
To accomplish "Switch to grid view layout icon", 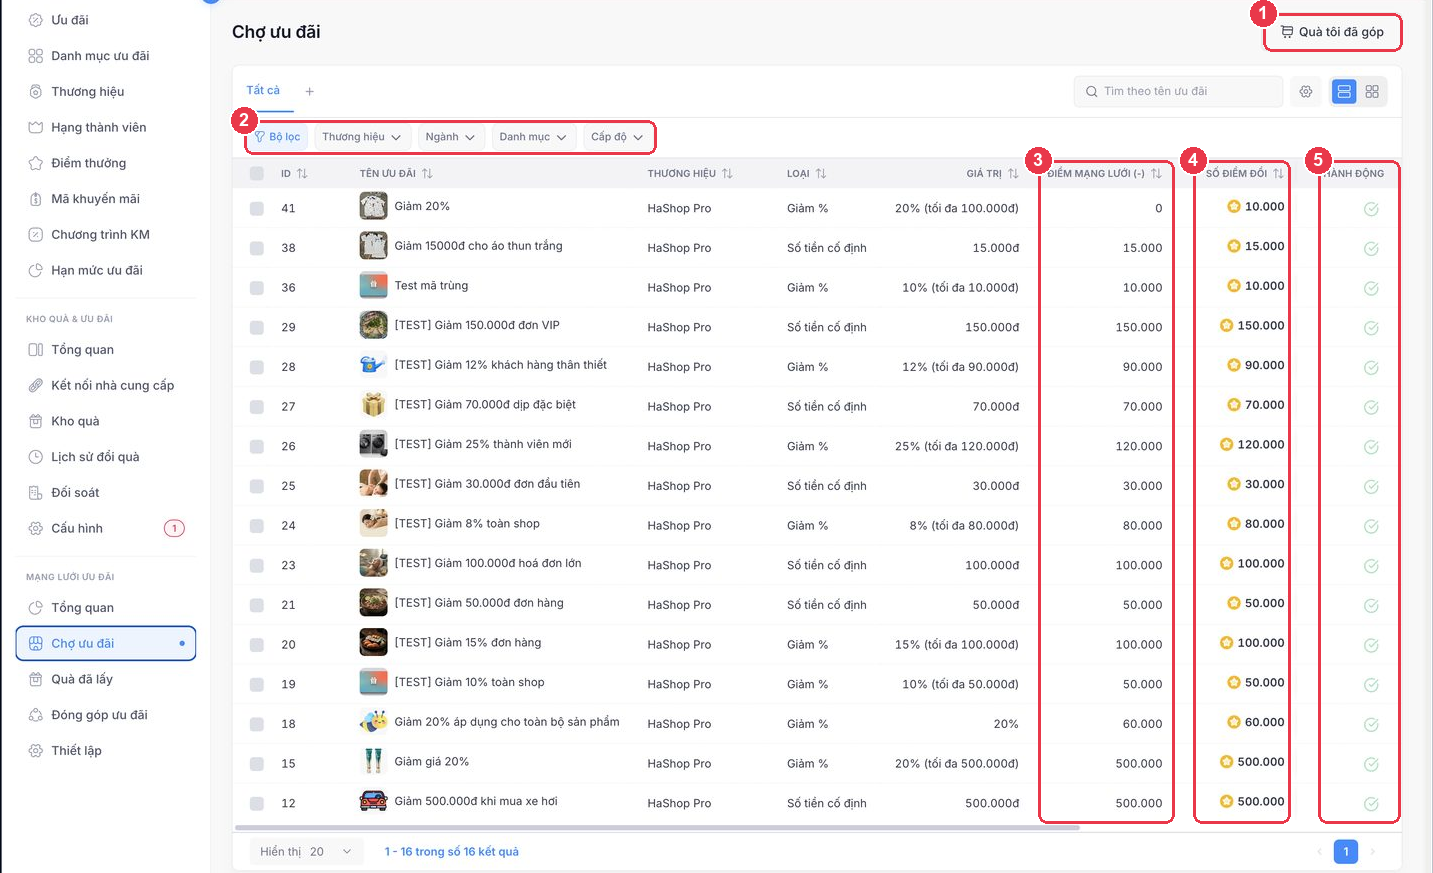I will point(1372,92).
